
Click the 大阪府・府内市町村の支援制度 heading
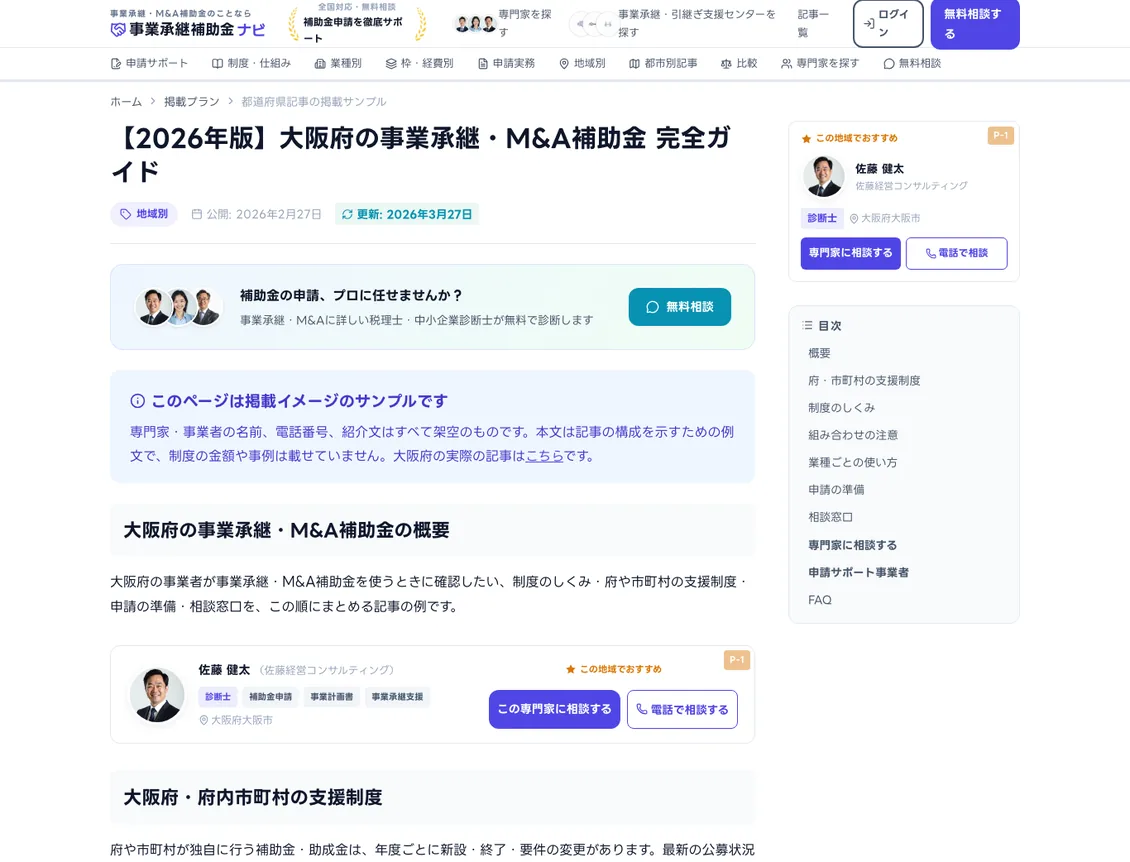(x=253, y=797)
